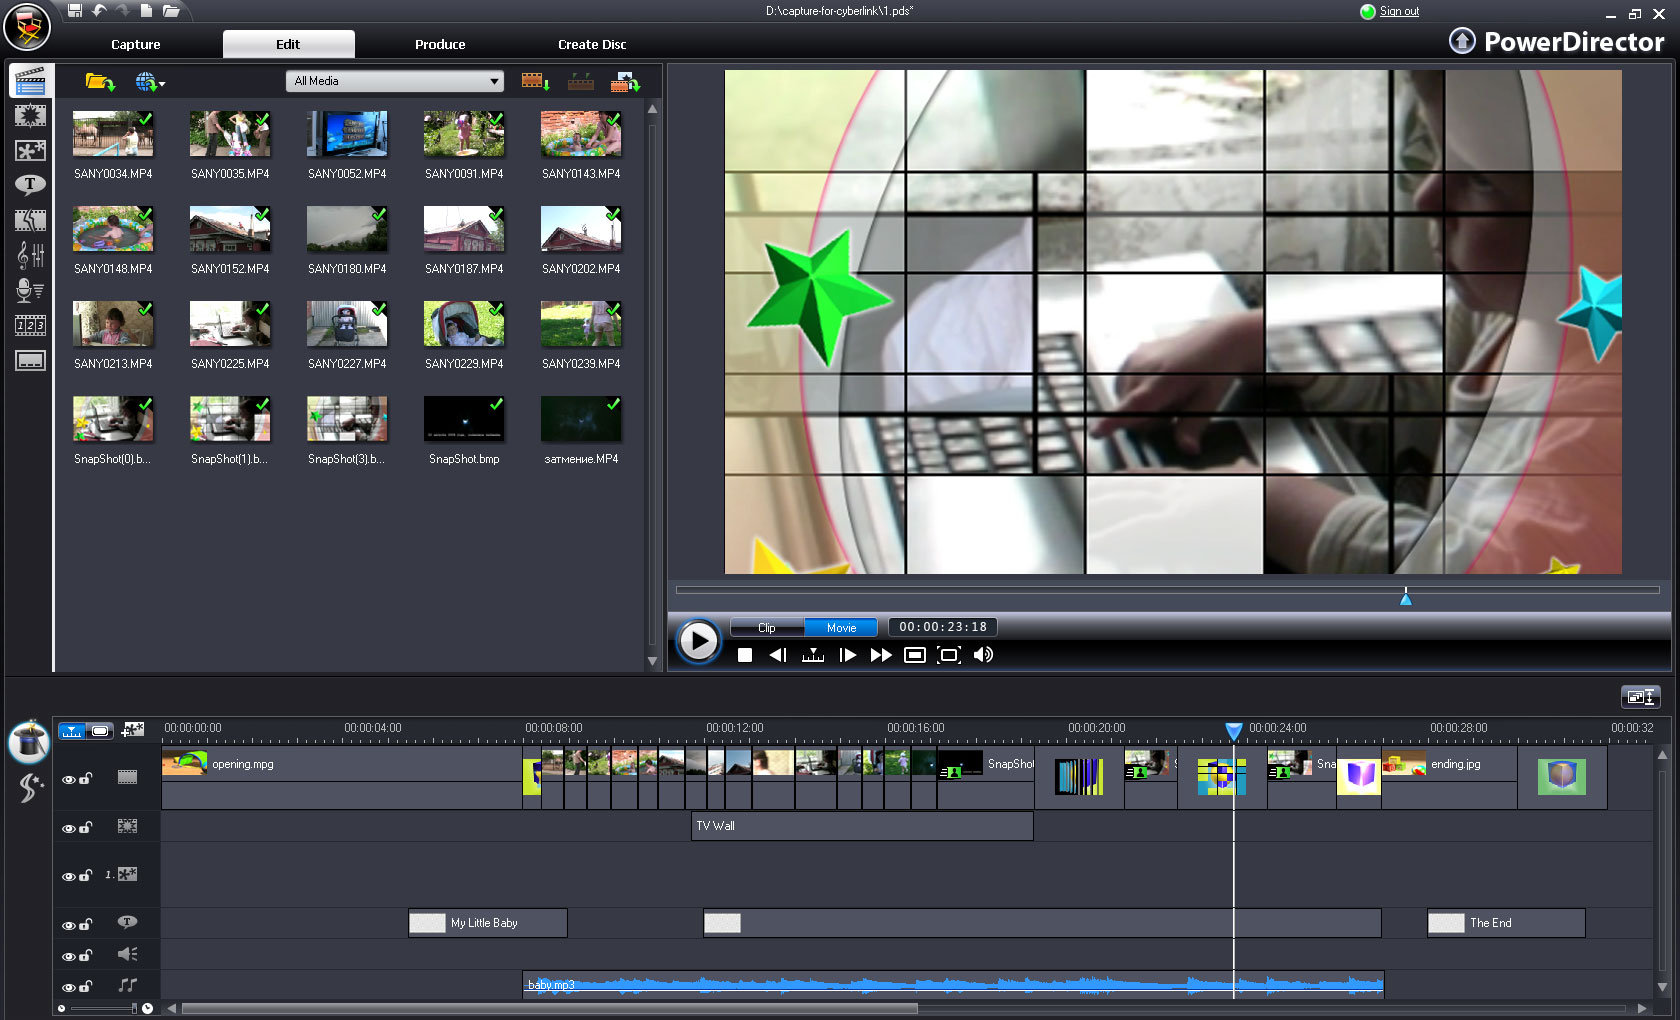The image size is (1680, 1020).
Task: Click the Sign out link
Action: tap(1399, 11)
